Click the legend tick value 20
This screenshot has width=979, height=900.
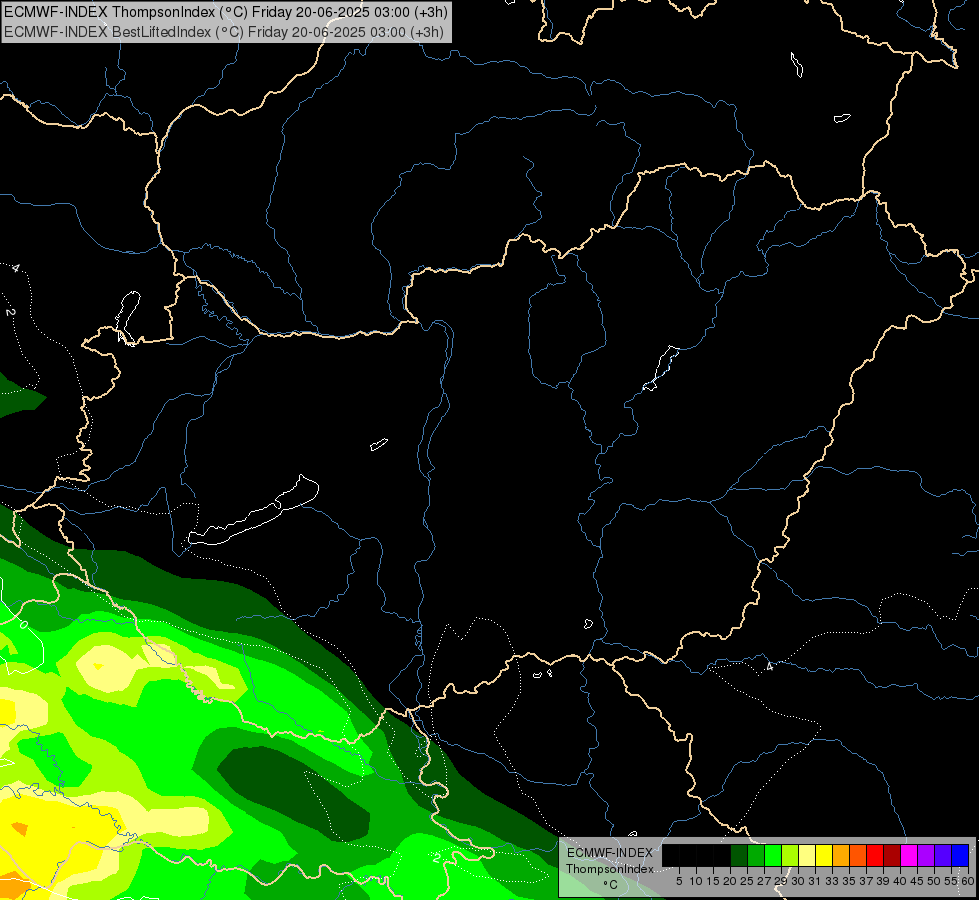click(x=730, y=881)
